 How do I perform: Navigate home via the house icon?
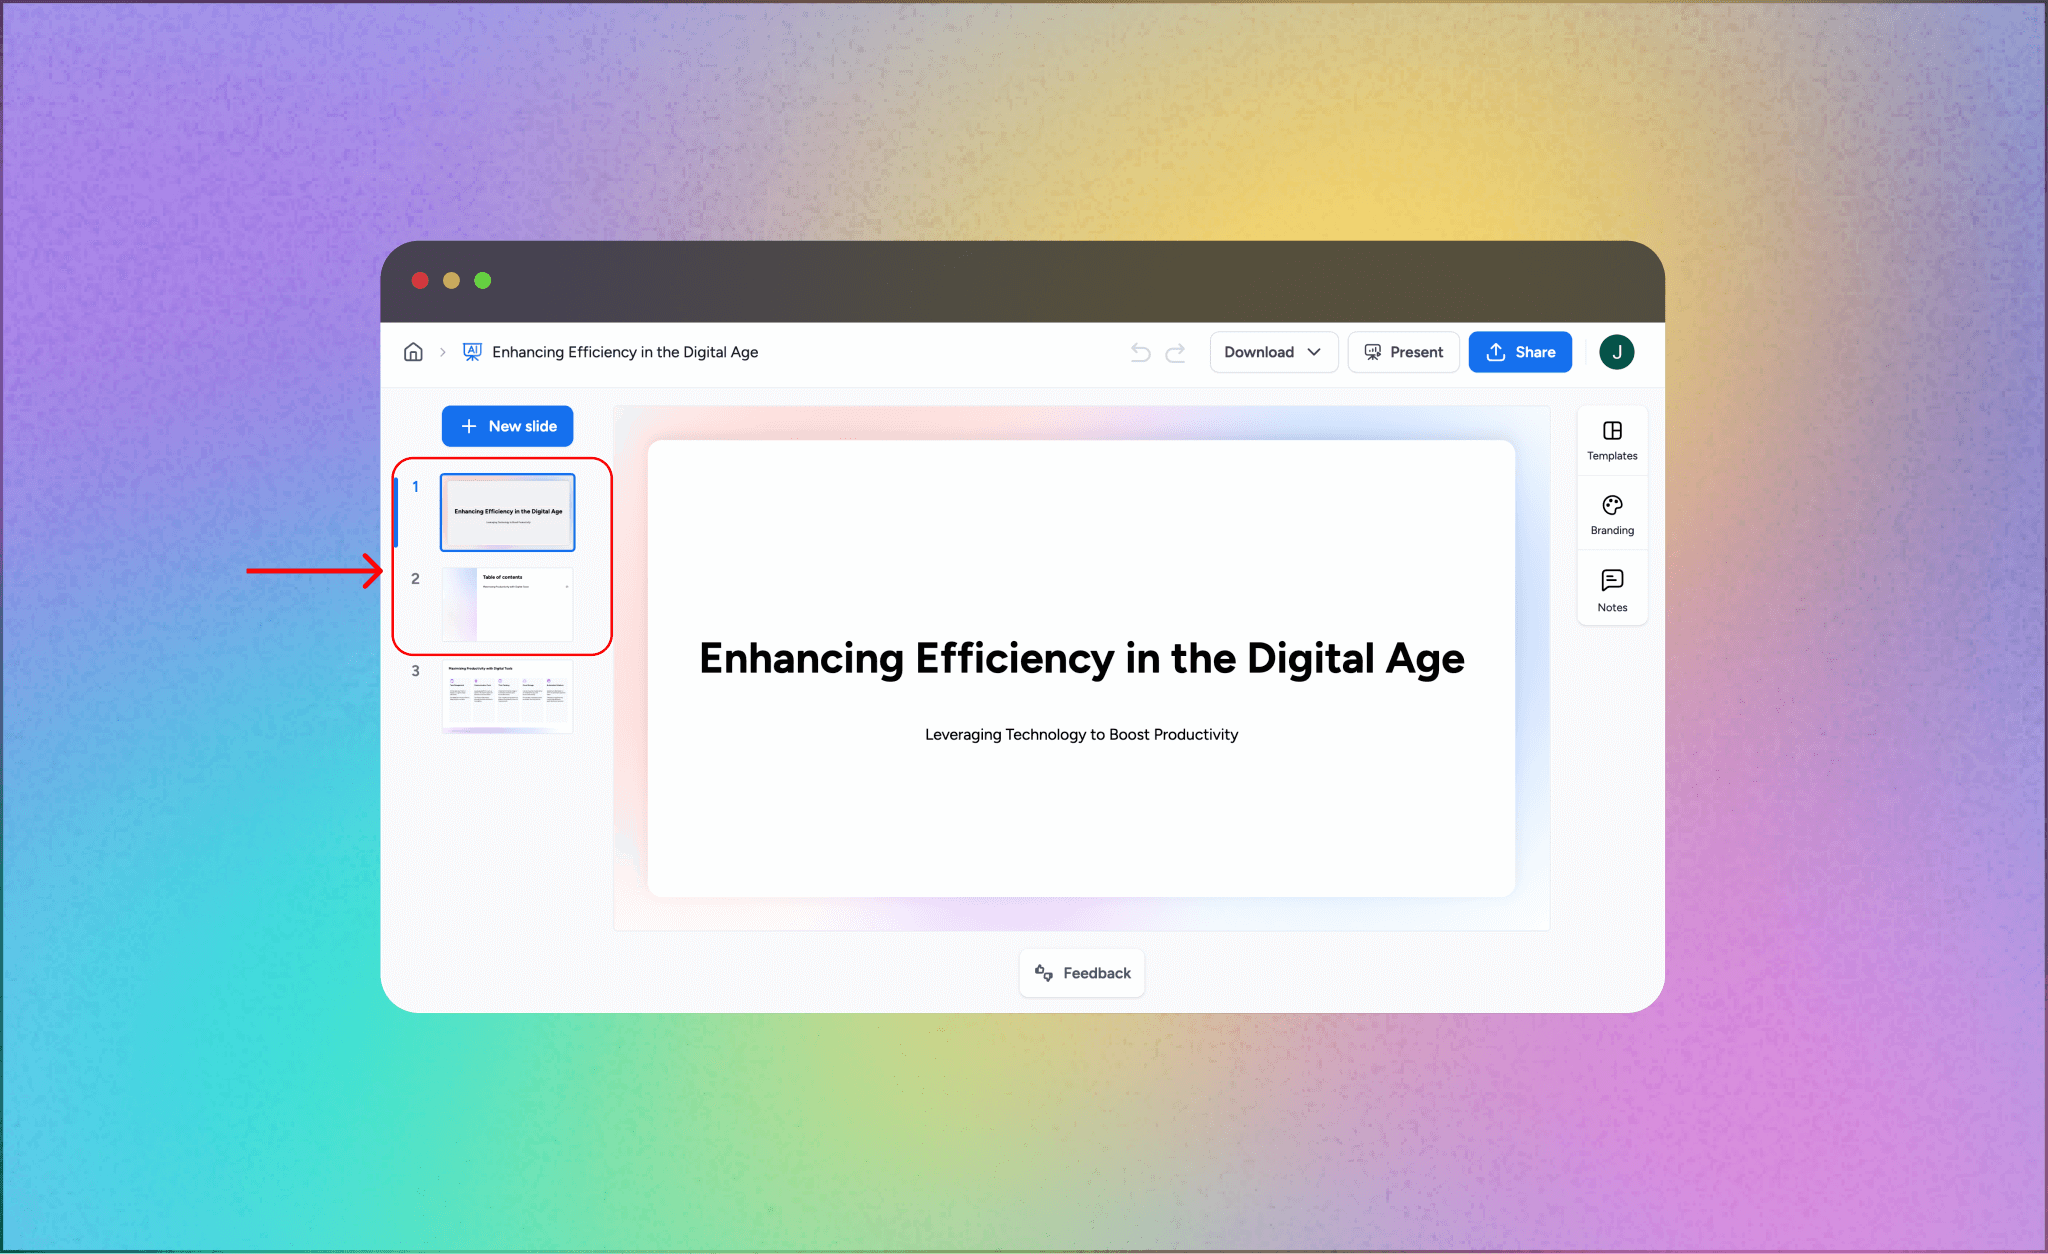(x=413, y=352)
